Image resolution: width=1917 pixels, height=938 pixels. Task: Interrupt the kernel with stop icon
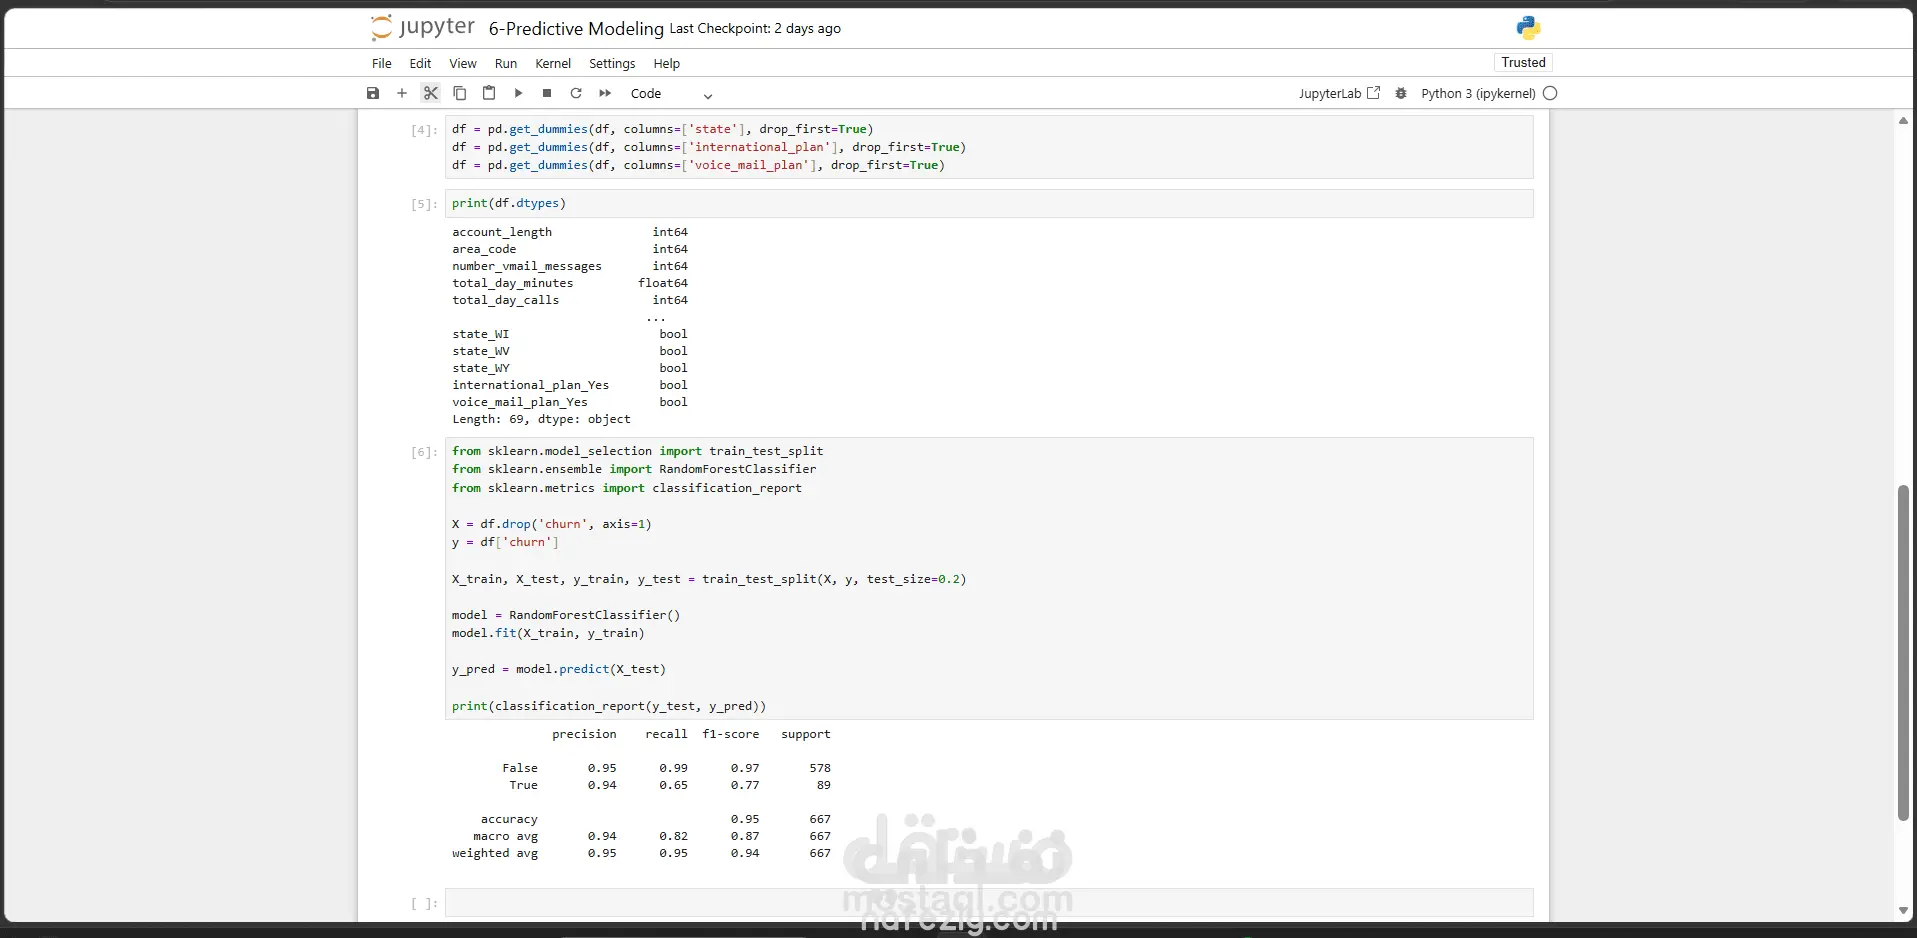pos(547,93)
